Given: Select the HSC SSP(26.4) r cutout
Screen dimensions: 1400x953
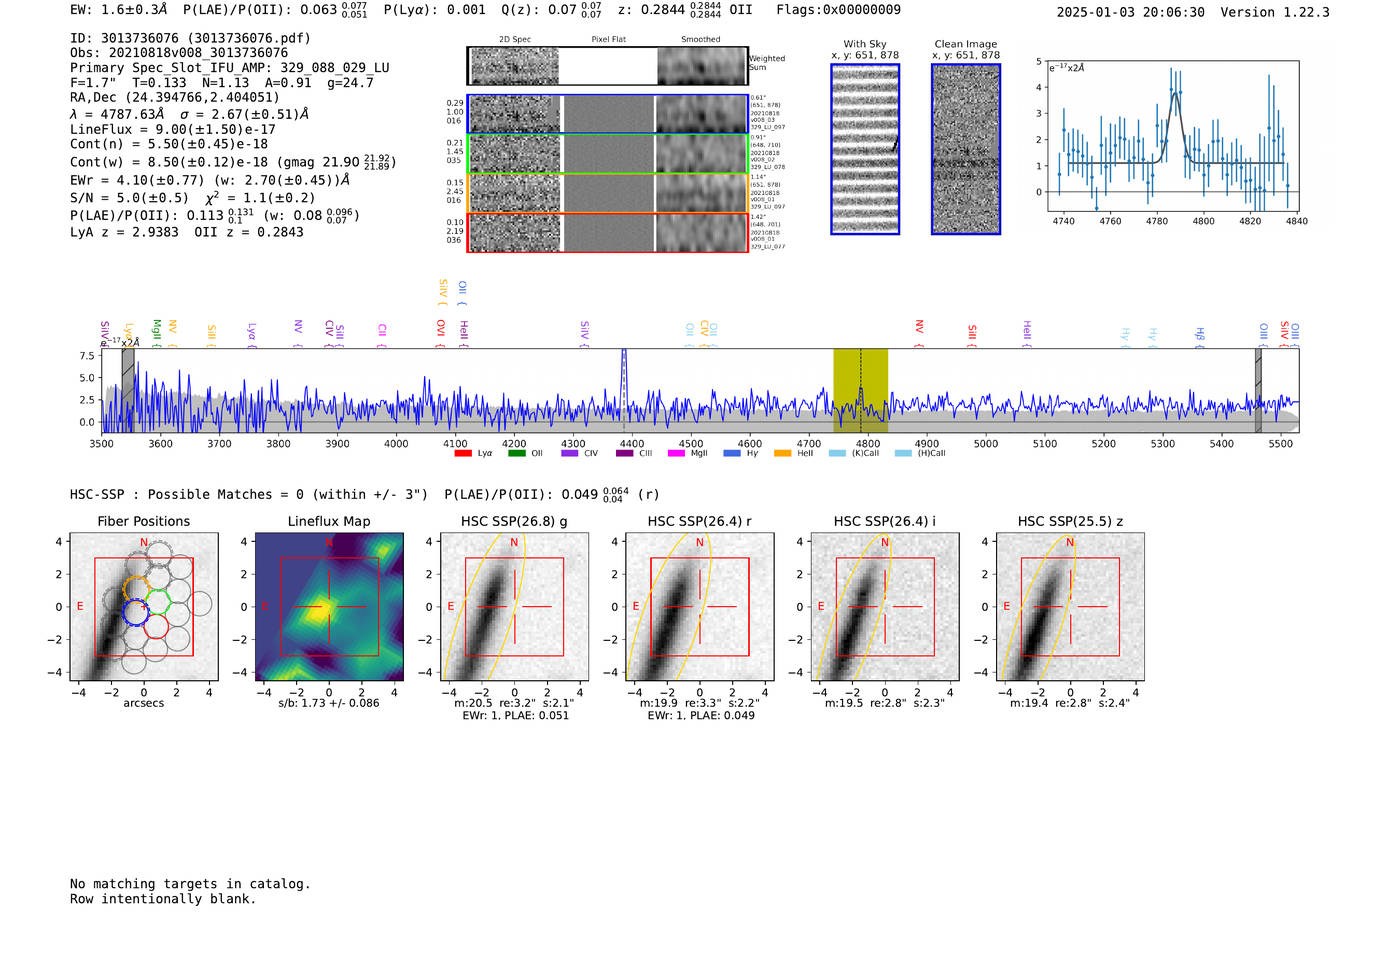Looking at the screenshot, I should pos(699,607).
